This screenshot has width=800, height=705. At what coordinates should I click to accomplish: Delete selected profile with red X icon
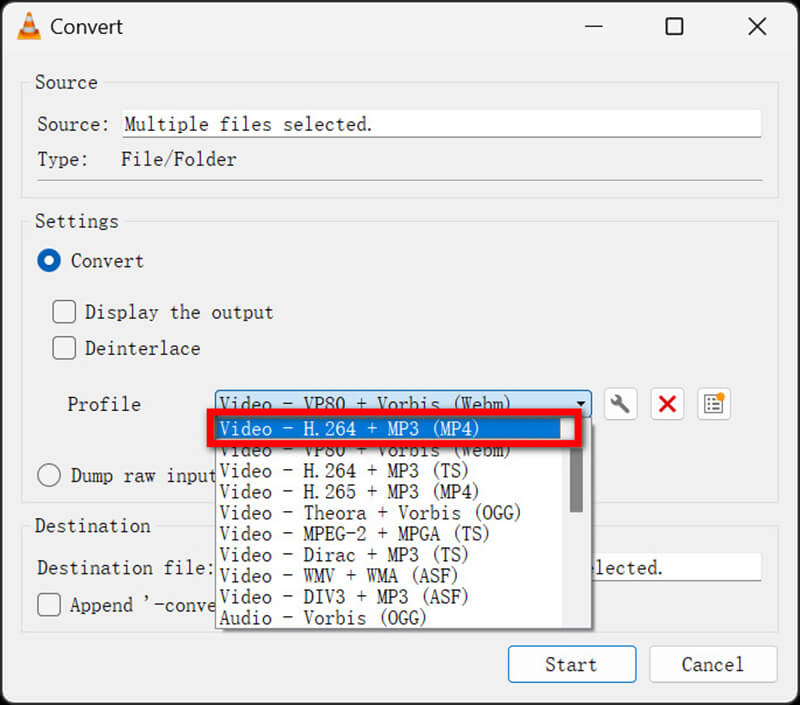click(667, 404)
